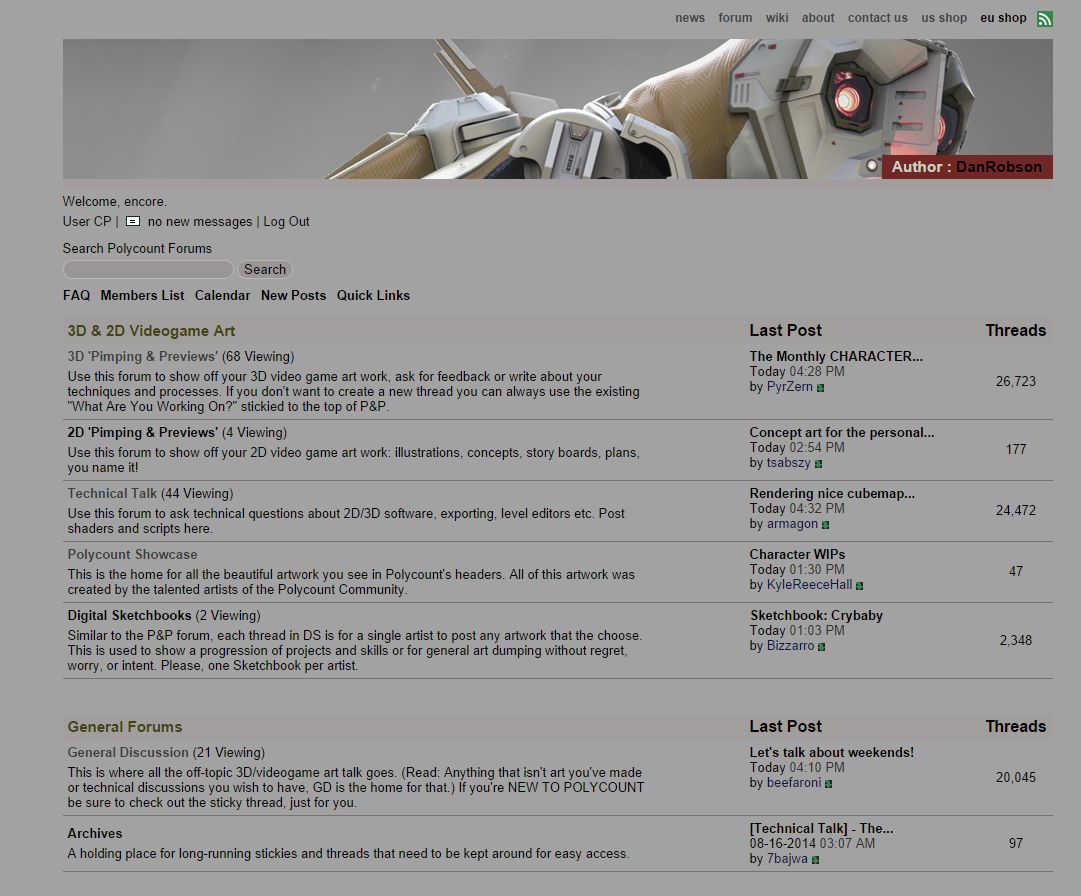Click the Search button

pyautogui.click(x=265, y=269)
